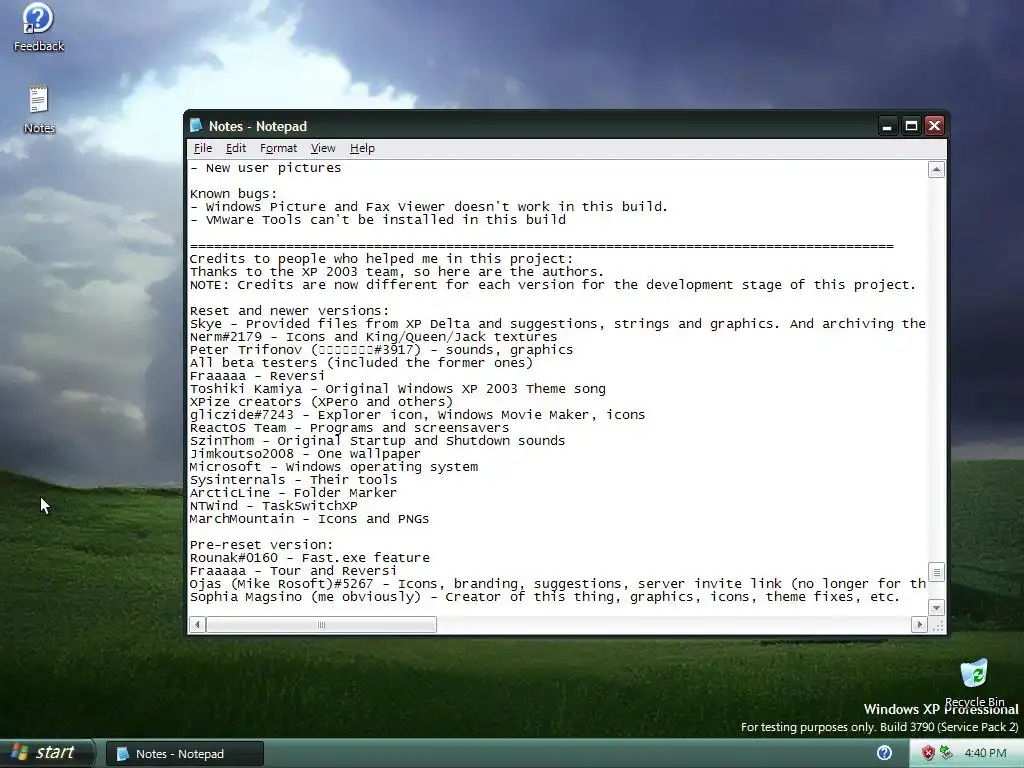1024x768 pixels.
Task: Click the Rounak#0160 Fast.exe line
Action: point(310,558)
